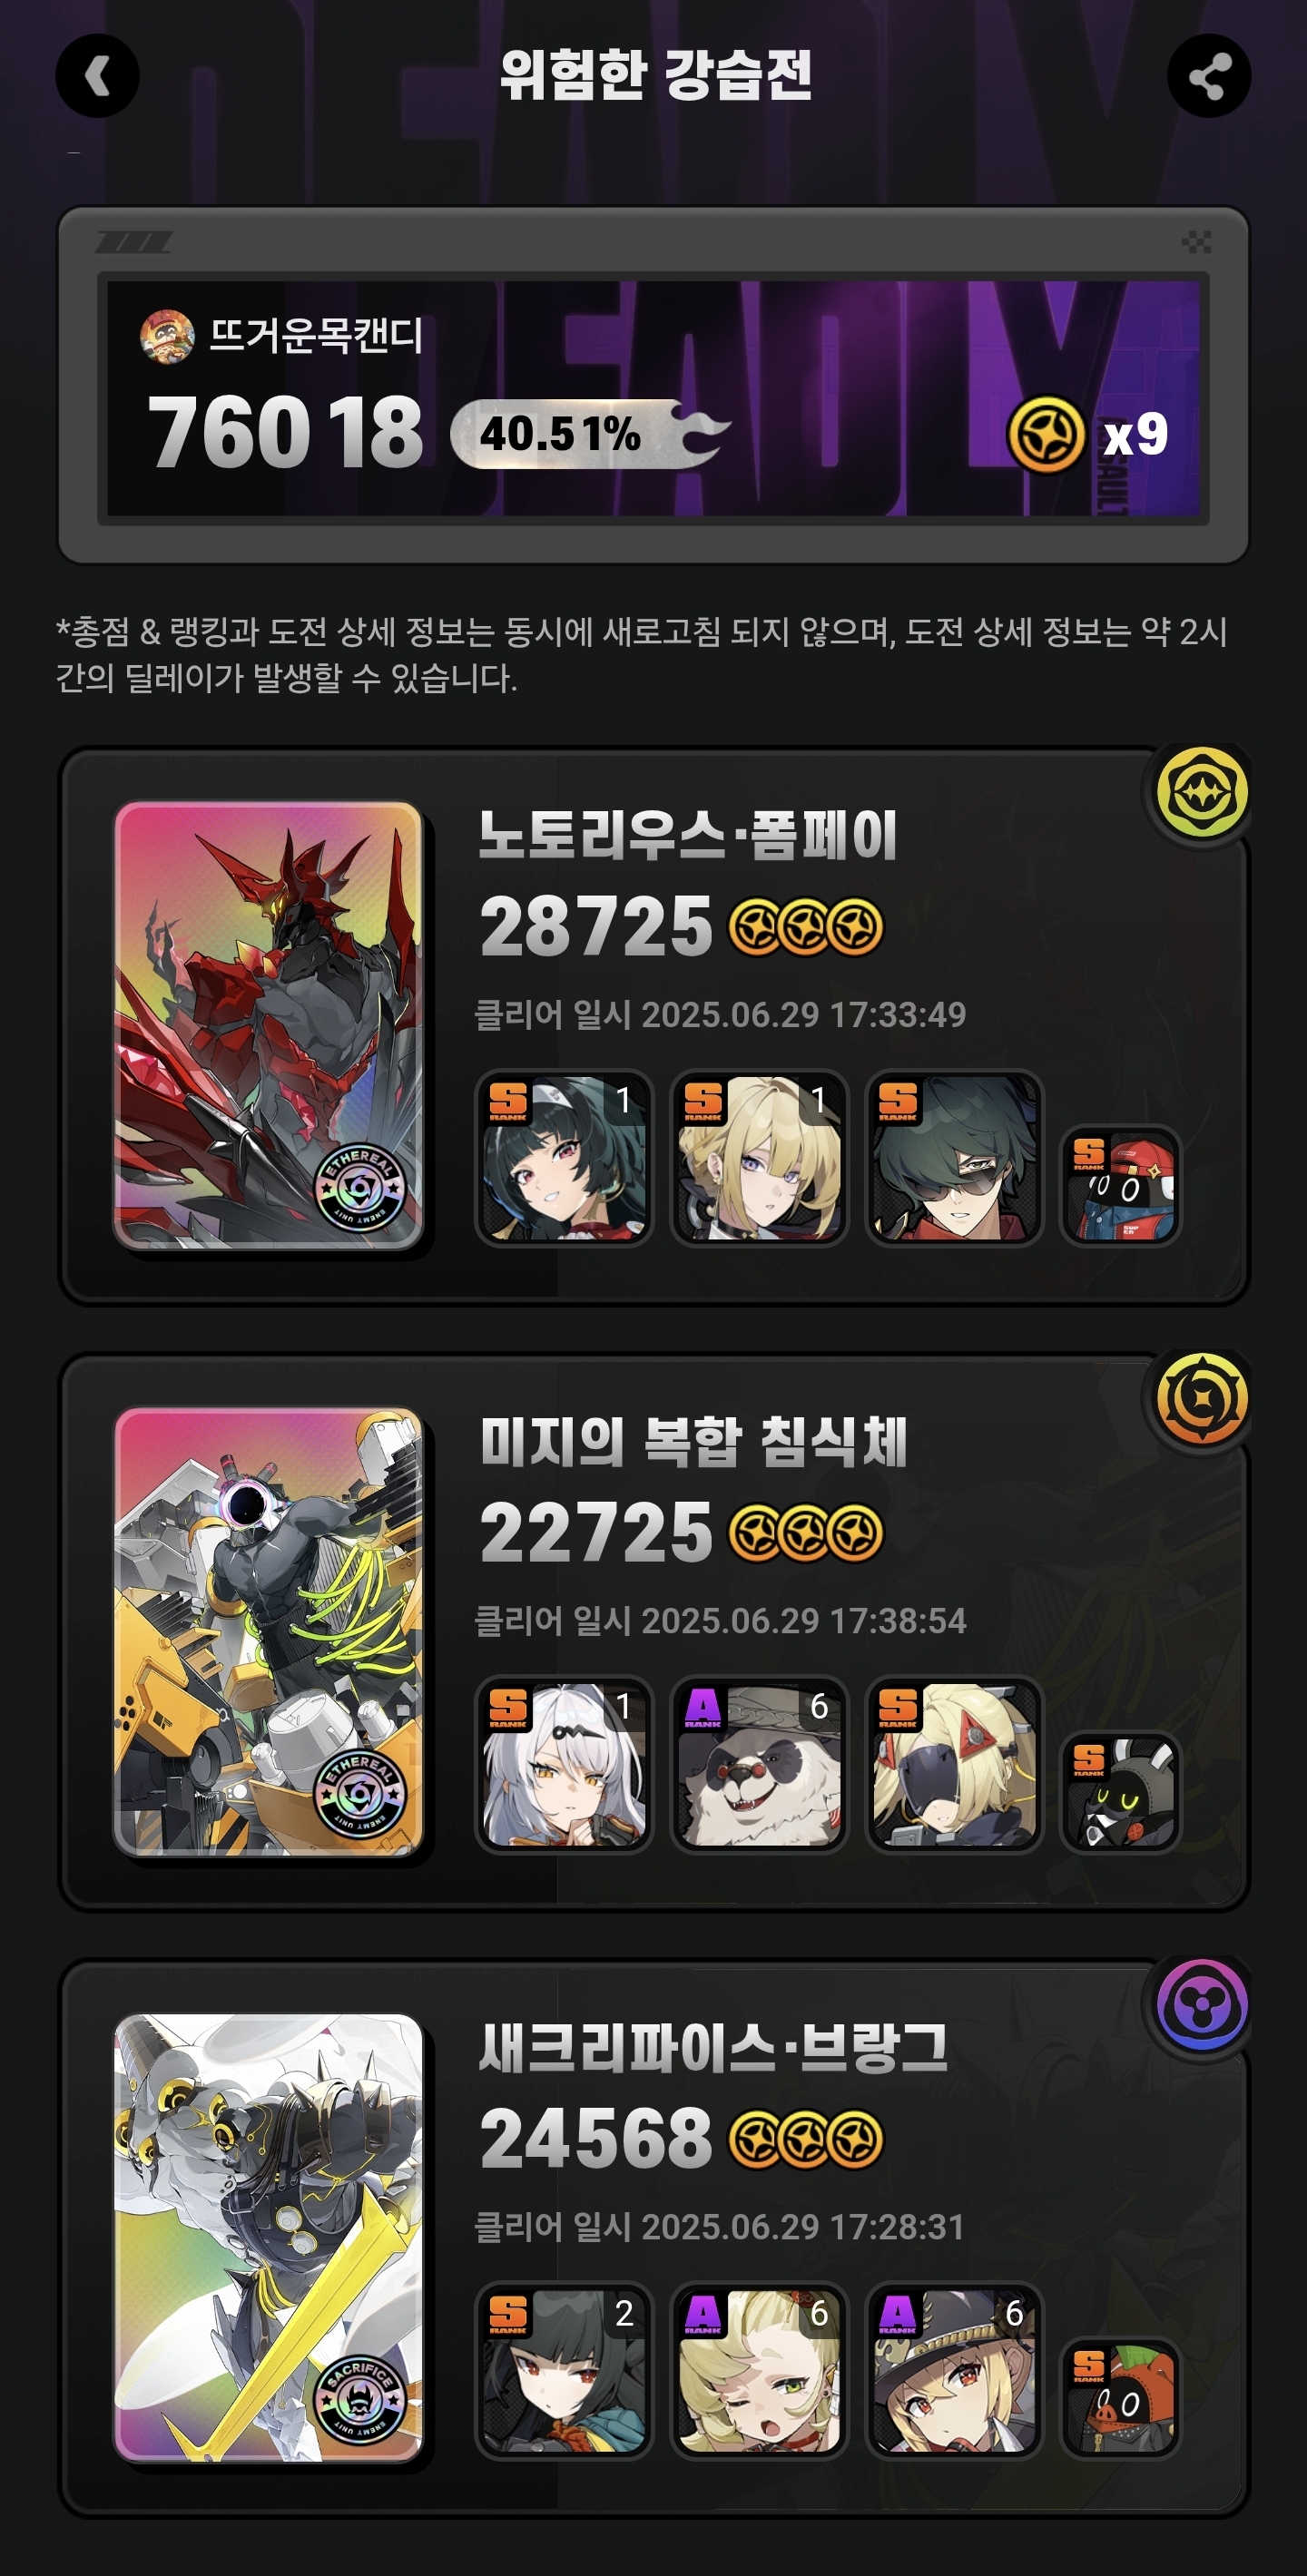Tap the panda A-rank agent portrait
The image size is (1307, 2576).
pyautogui.click(x=759, y=1764)
